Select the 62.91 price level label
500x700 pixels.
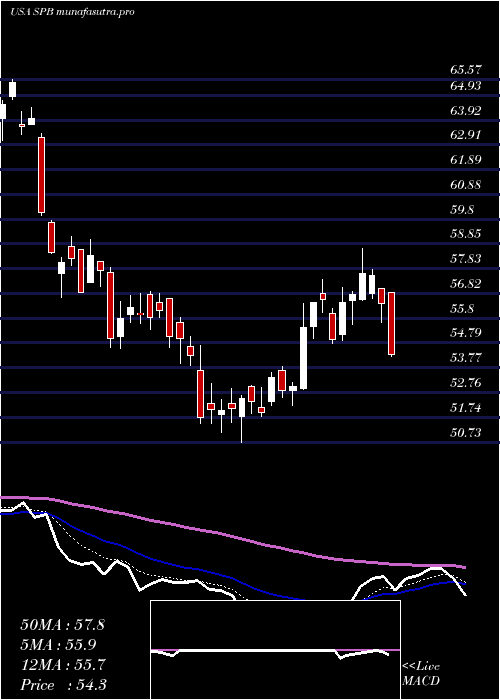pos(466,135)
